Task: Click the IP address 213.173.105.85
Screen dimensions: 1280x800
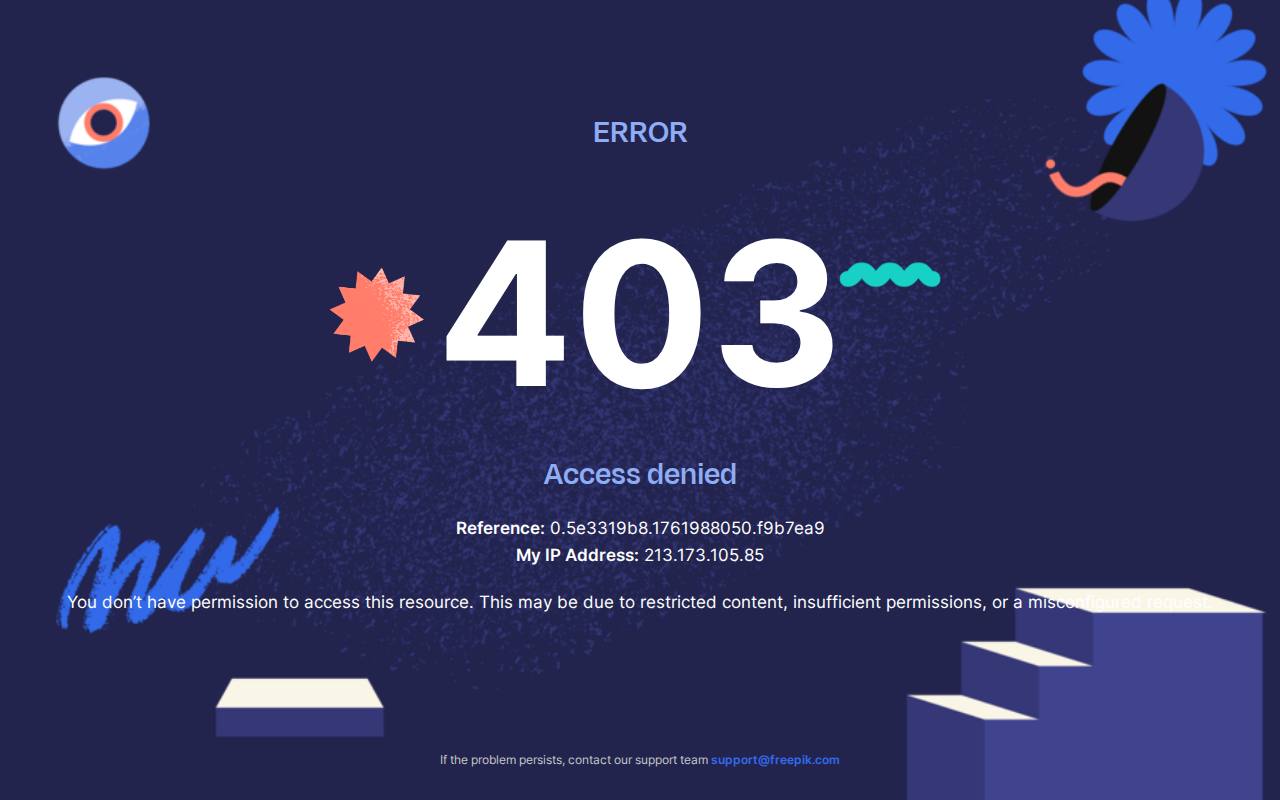Action: point(704,555)
